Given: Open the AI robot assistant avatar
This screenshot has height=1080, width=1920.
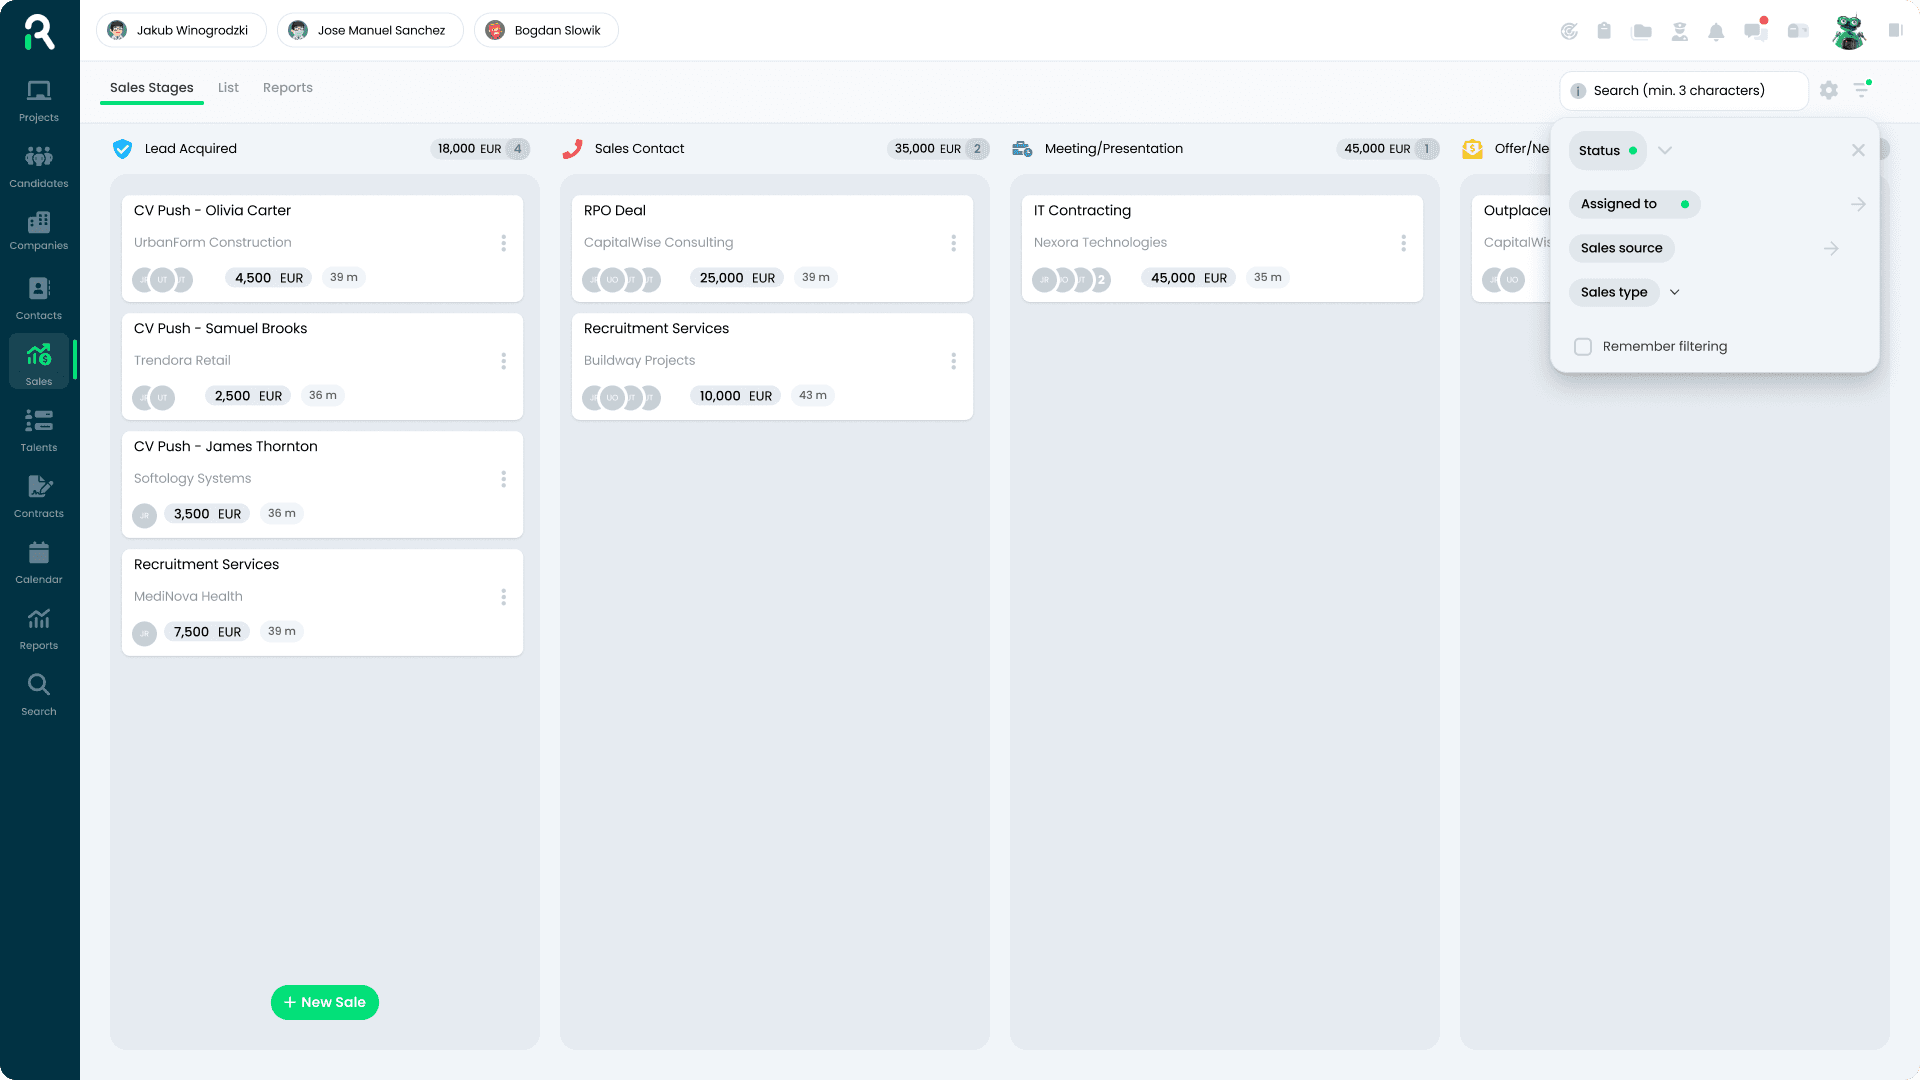Looking at the screenshot, I should [x=1849, y=31].
